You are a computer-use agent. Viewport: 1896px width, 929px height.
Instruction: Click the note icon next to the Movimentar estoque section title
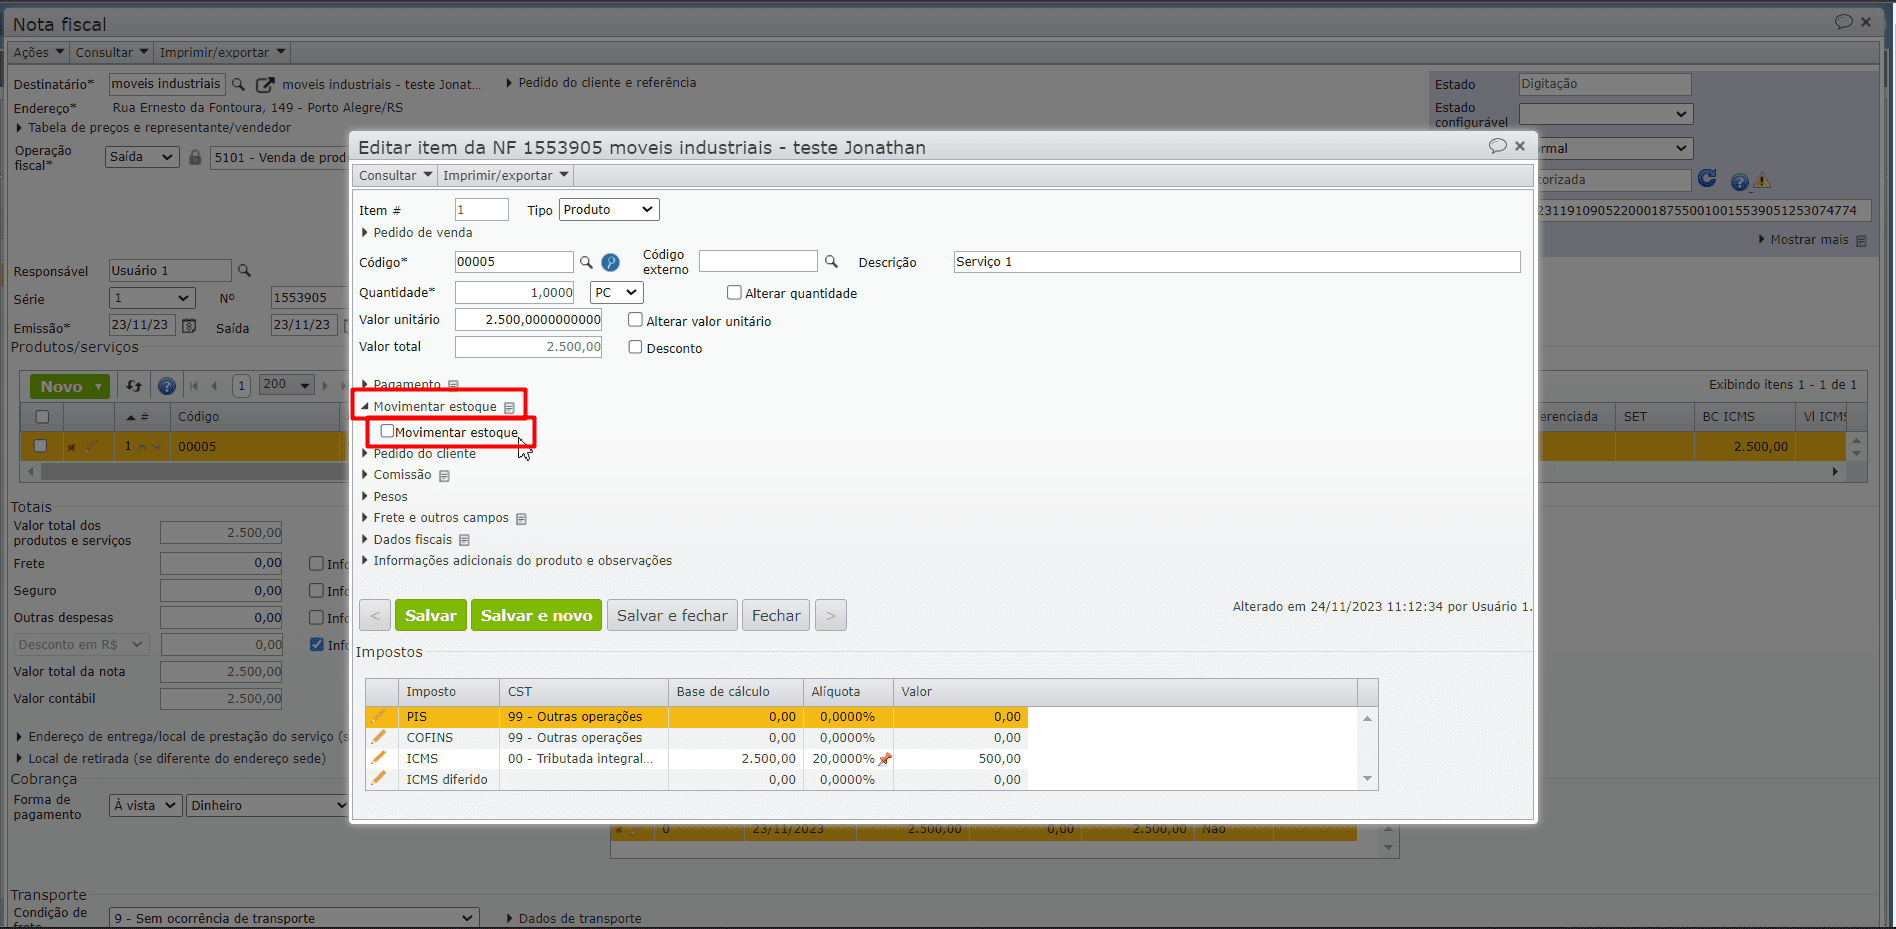509,407
